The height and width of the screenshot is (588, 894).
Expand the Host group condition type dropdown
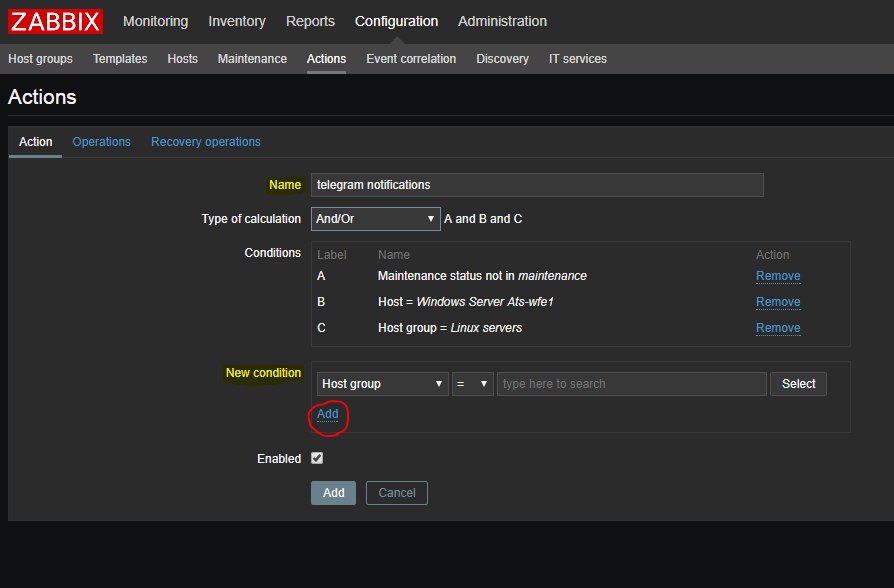382,384
